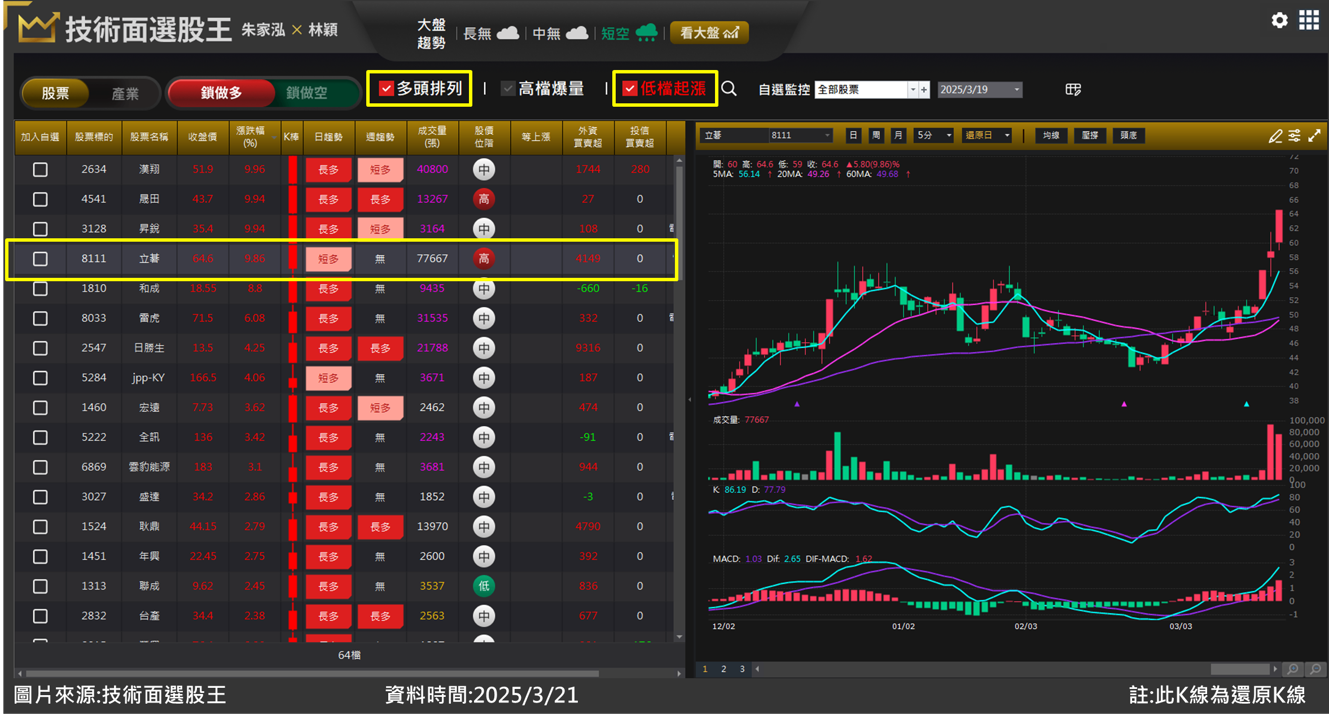Open the settings gear icon

pyautogui.click(x=1279, y=20)
